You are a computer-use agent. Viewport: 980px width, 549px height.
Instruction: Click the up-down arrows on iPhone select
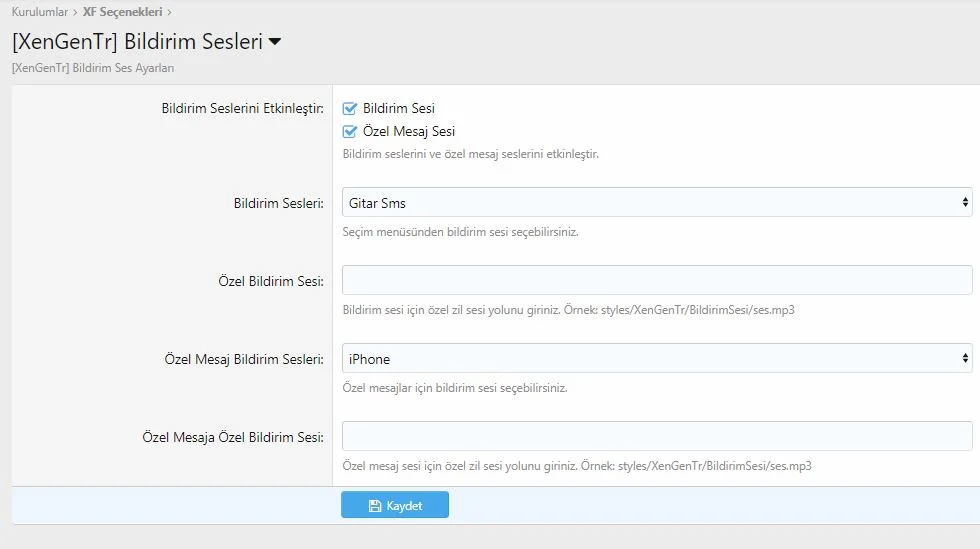(x=964, y=358)
